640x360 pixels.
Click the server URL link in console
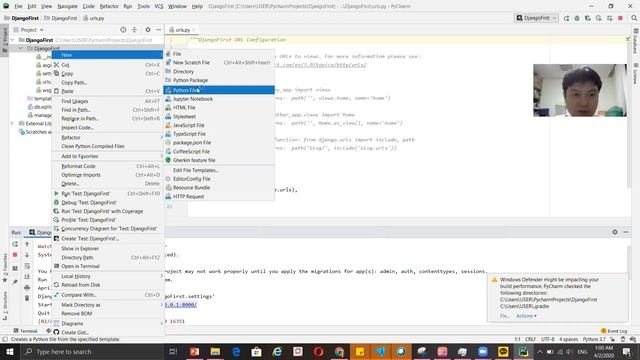[x=181, y=304]
